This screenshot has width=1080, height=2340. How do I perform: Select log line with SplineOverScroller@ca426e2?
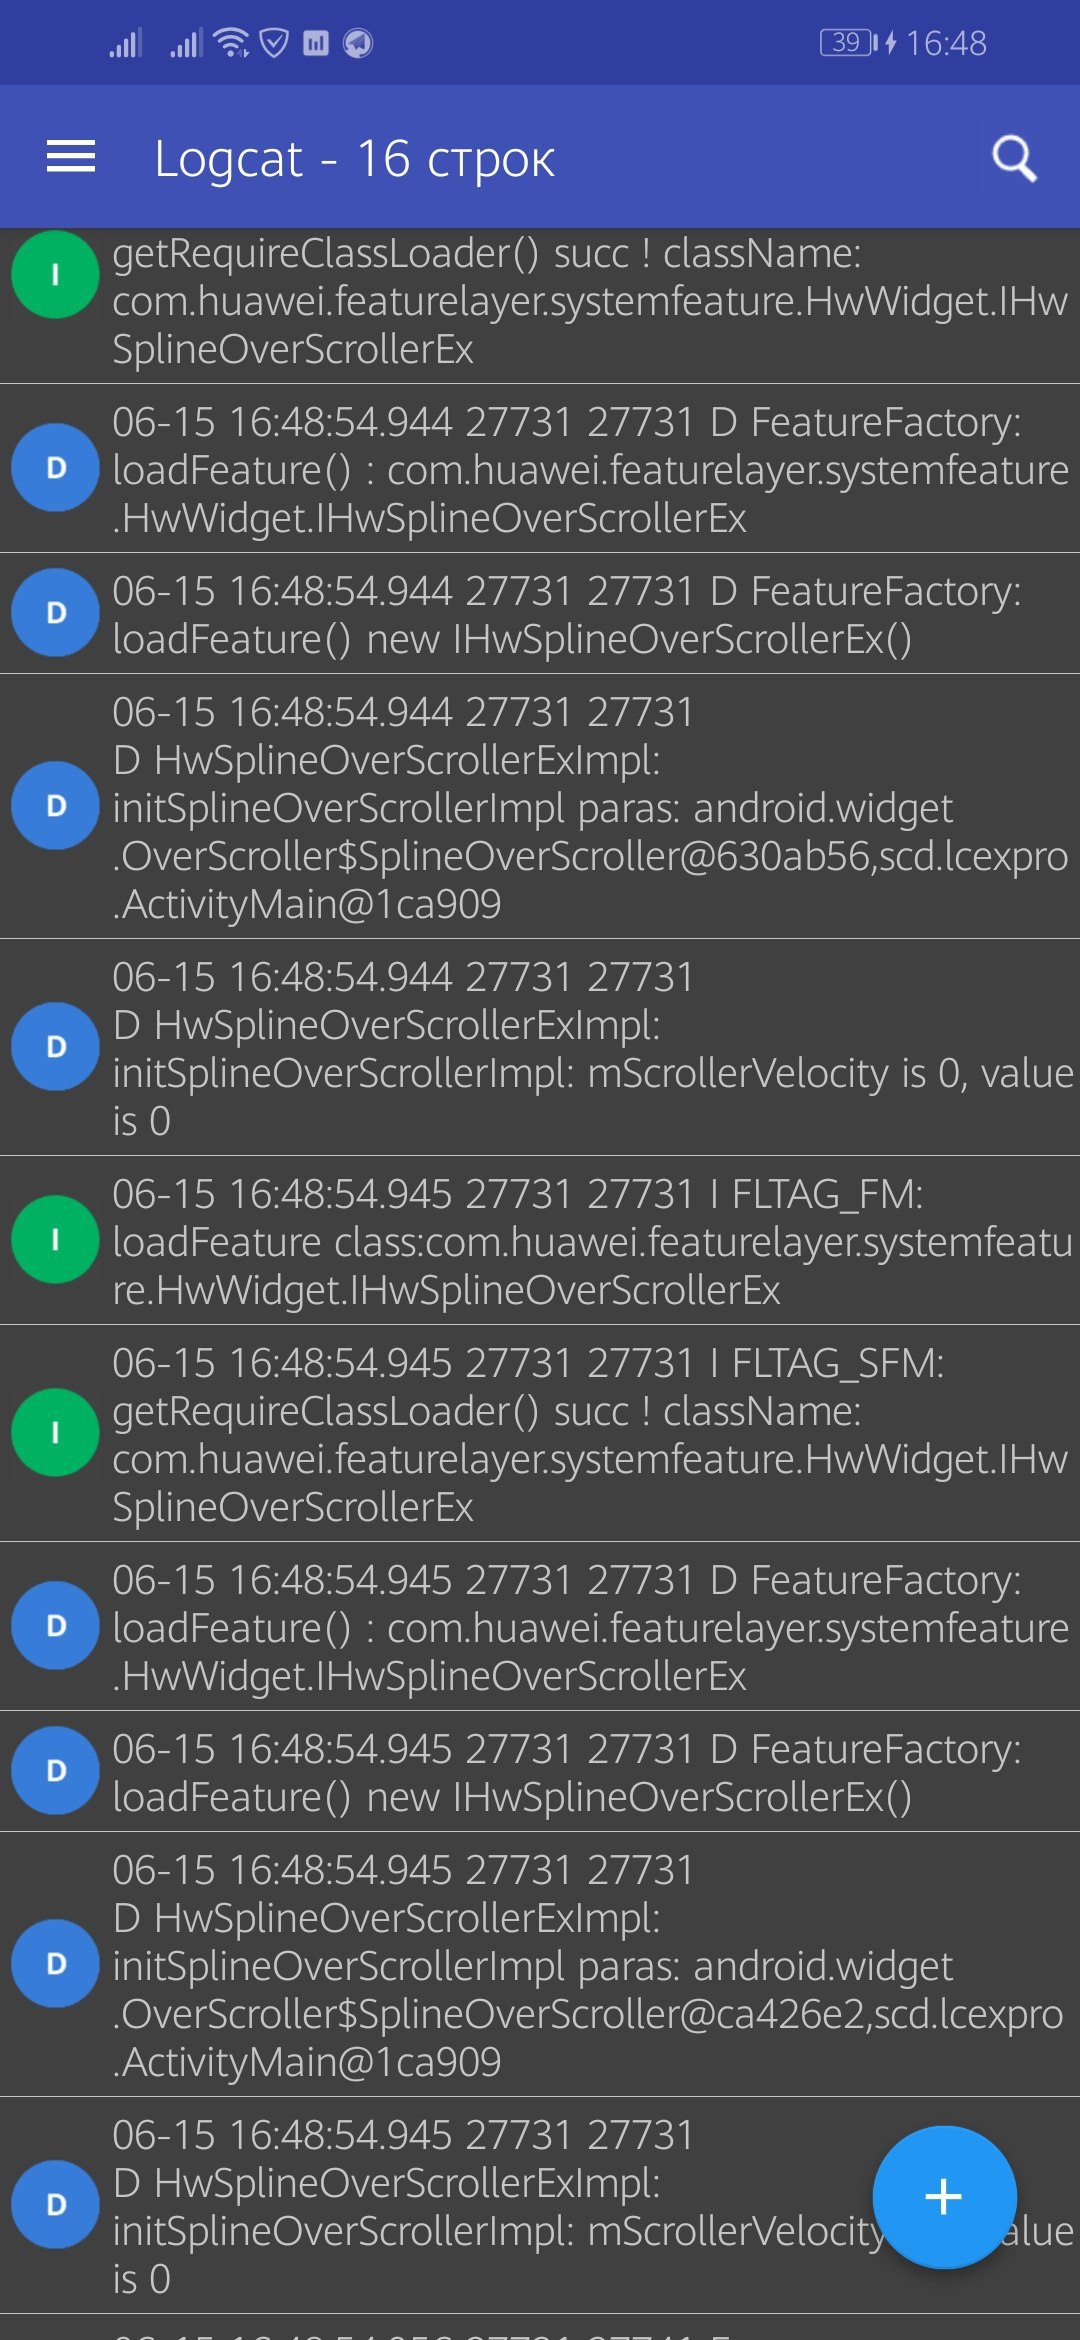coord(540,1964)
